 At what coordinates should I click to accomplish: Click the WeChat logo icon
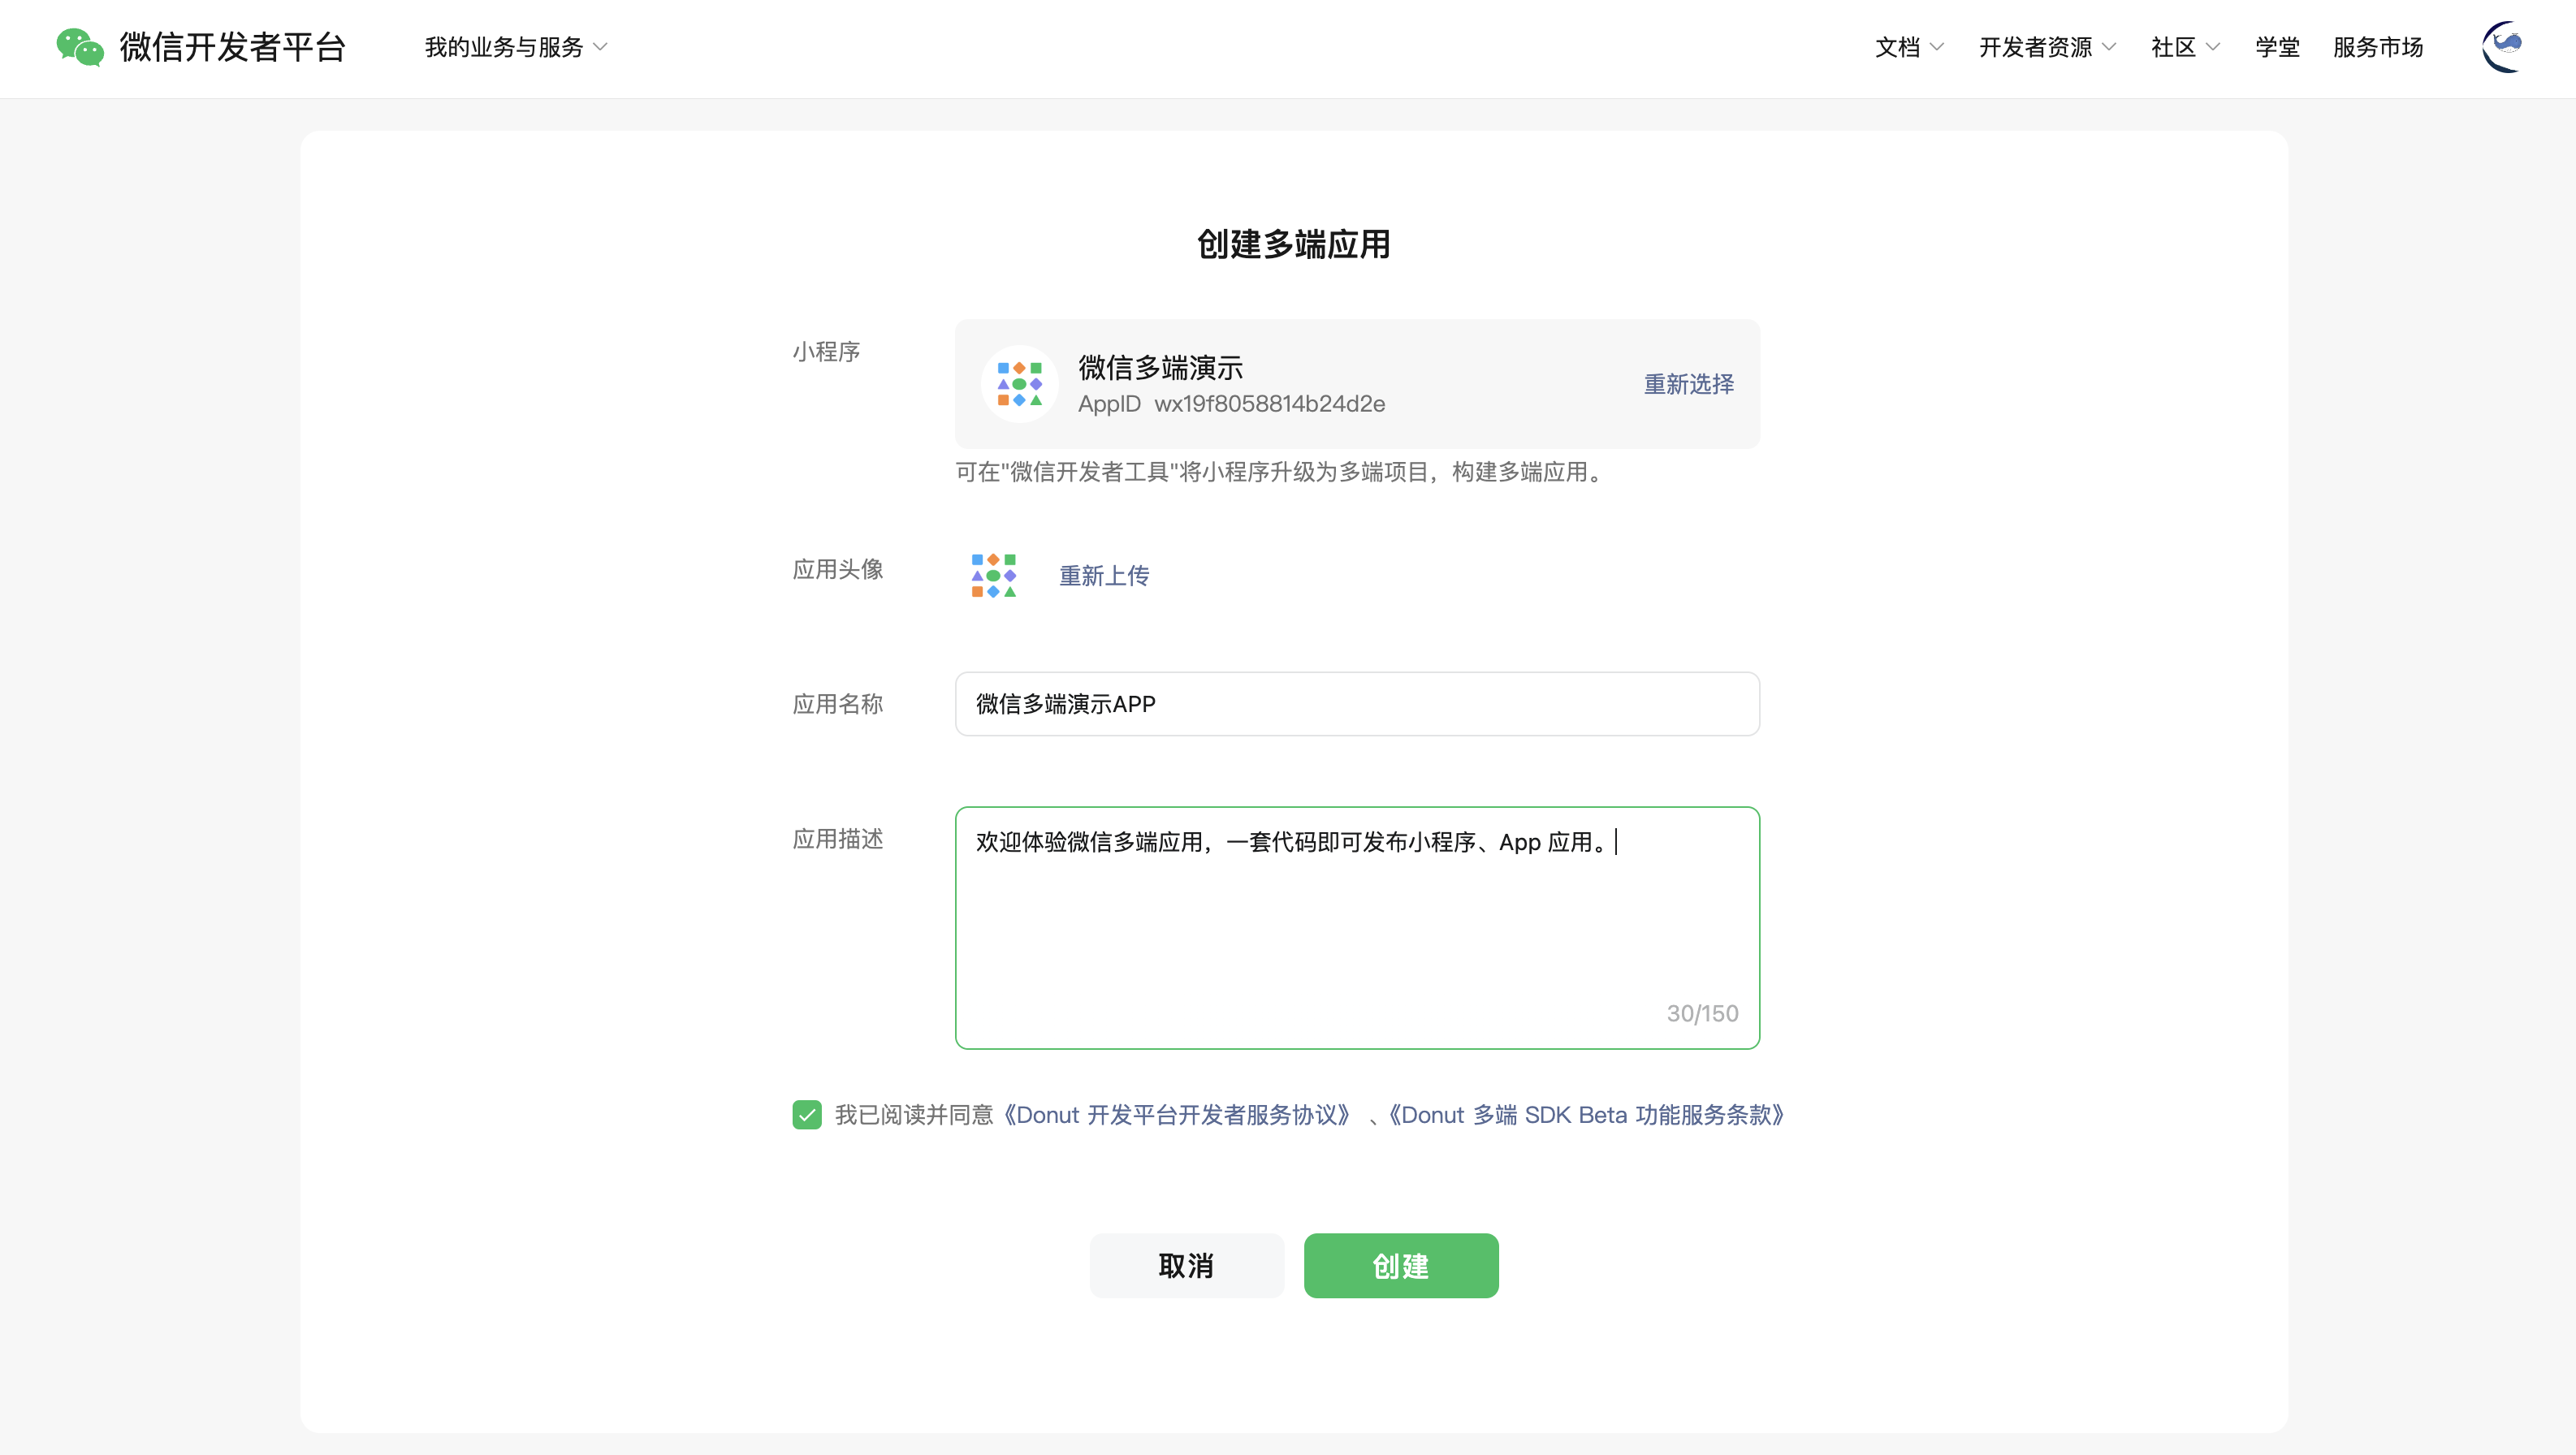click(80, 47)
